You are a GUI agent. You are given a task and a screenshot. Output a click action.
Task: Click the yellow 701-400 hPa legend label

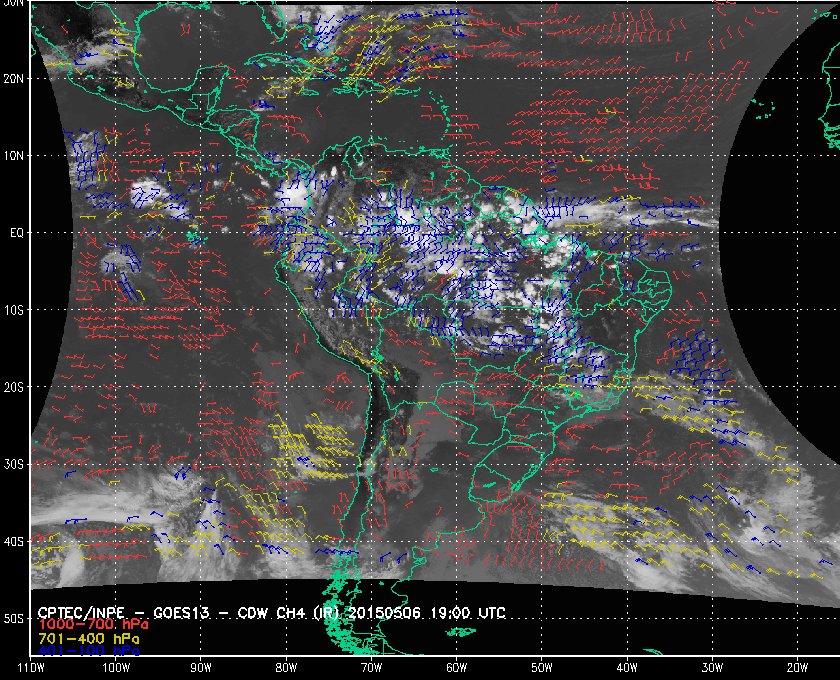pyautogui.click(x=87, y=637)
